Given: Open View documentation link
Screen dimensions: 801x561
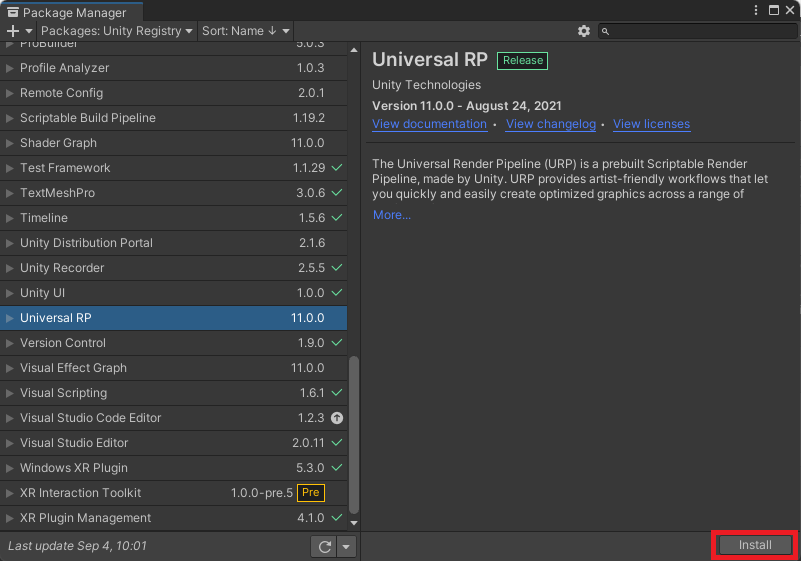Looking at the screenshot, I should (x=429, y=124).
